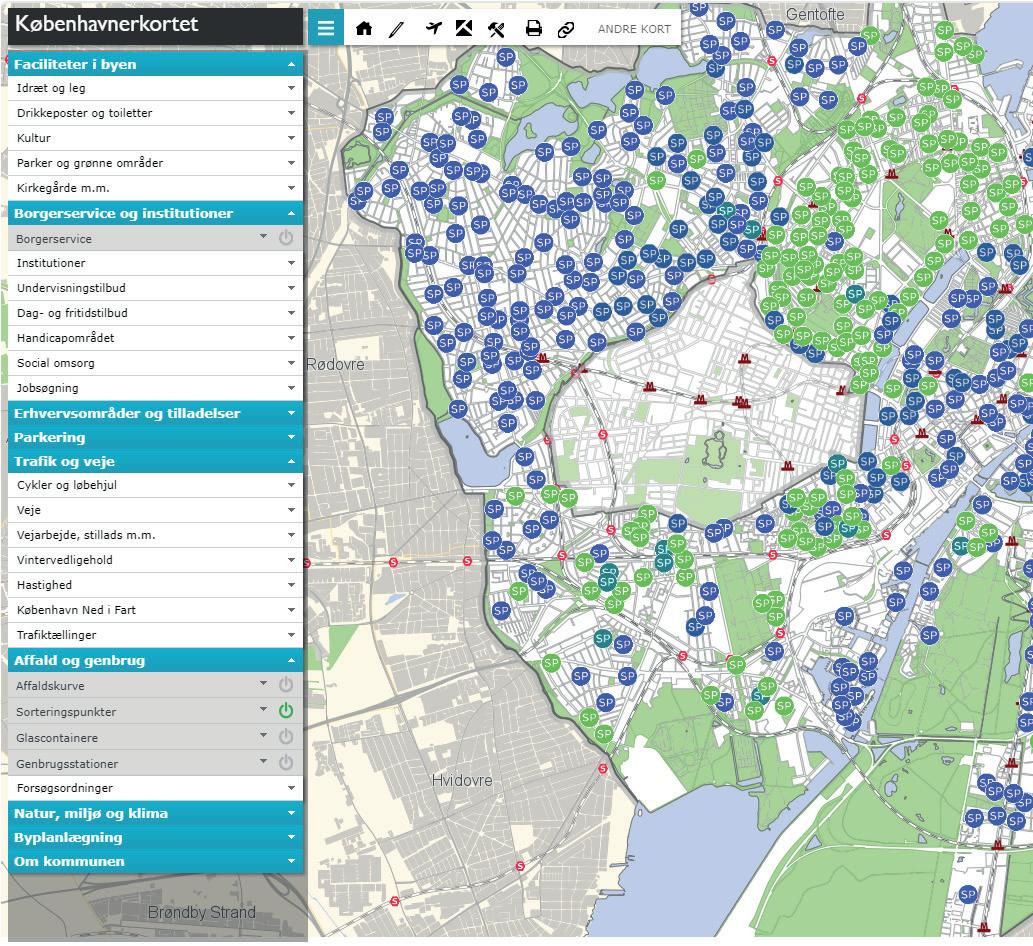Image resolution: width=1033 pixels, height=946 pixels.
Task: Select the pencil drawing tool
Action: point(396,29)
